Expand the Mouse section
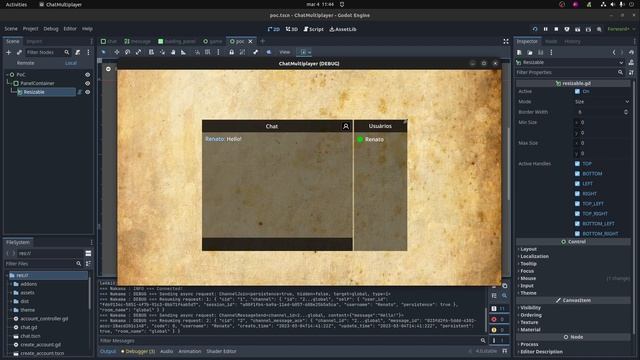Viewport: 640px width, 360px height. click(528, 278)
